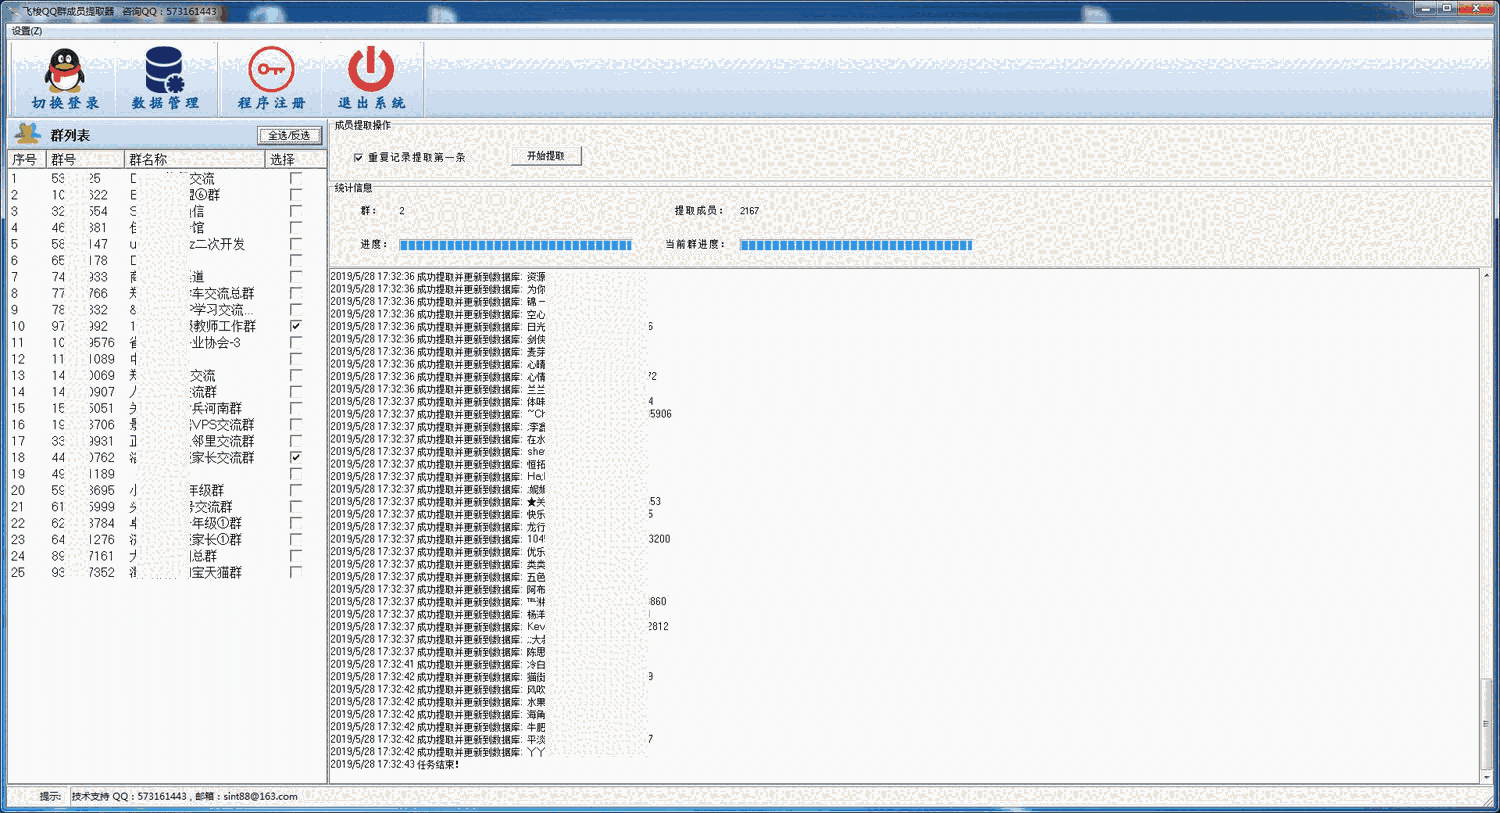Click the 17:32:41 log entry line

(438, 664)
